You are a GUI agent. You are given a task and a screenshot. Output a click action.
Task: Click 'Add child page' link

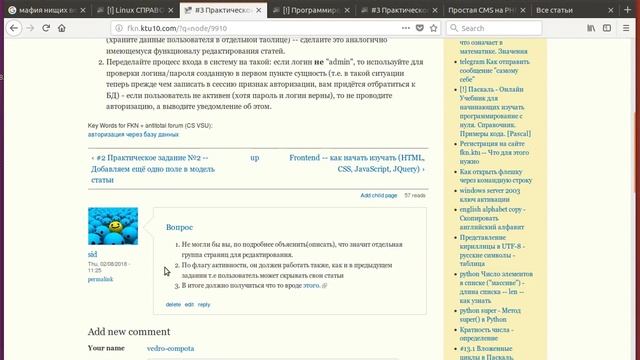[x=378, y=196]
